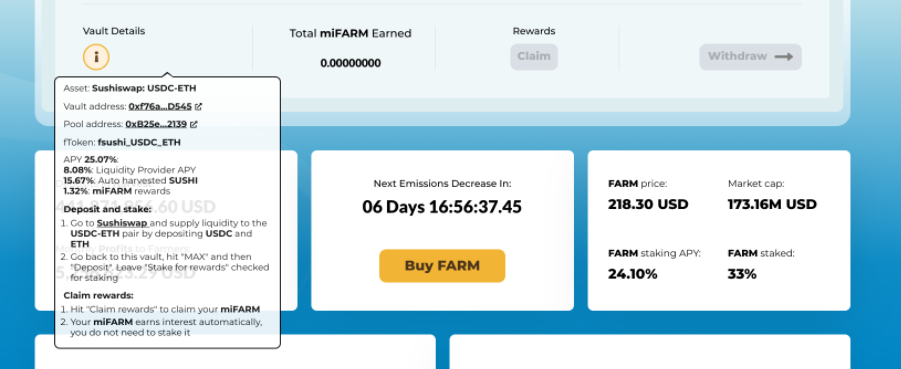Click the Claim rewards heading in tooltip
This screenshot has height=369, width=901.
(x=98, y=295)
